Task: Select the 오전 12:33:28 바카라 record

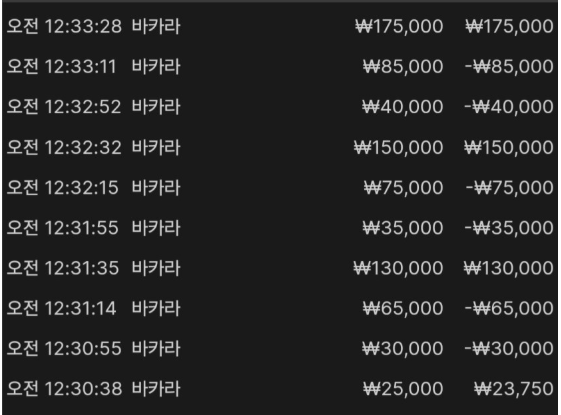Action: pos(280,26)
